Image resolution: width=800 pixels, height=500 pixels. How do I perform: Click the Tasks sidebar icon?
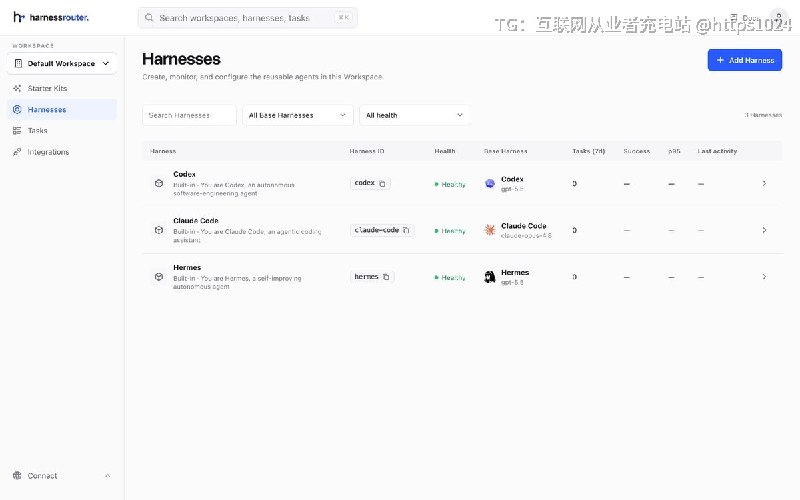17,131
